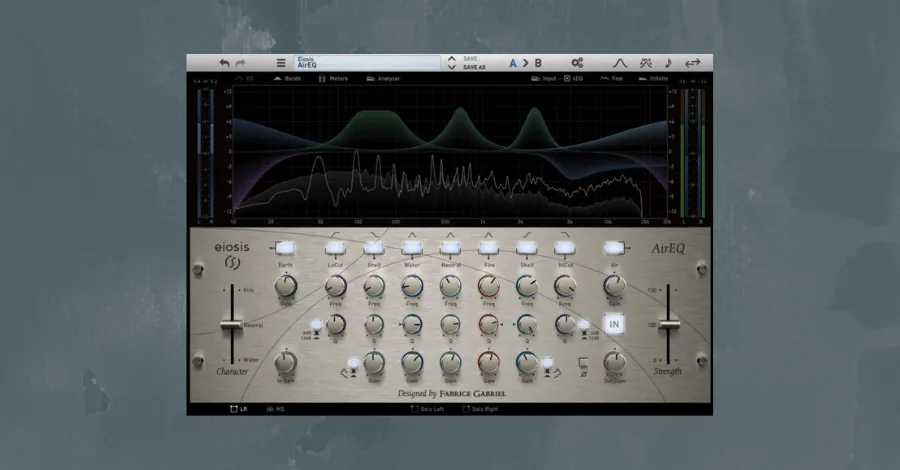Click the solo curves icon in toolbar

coord(646,63)
